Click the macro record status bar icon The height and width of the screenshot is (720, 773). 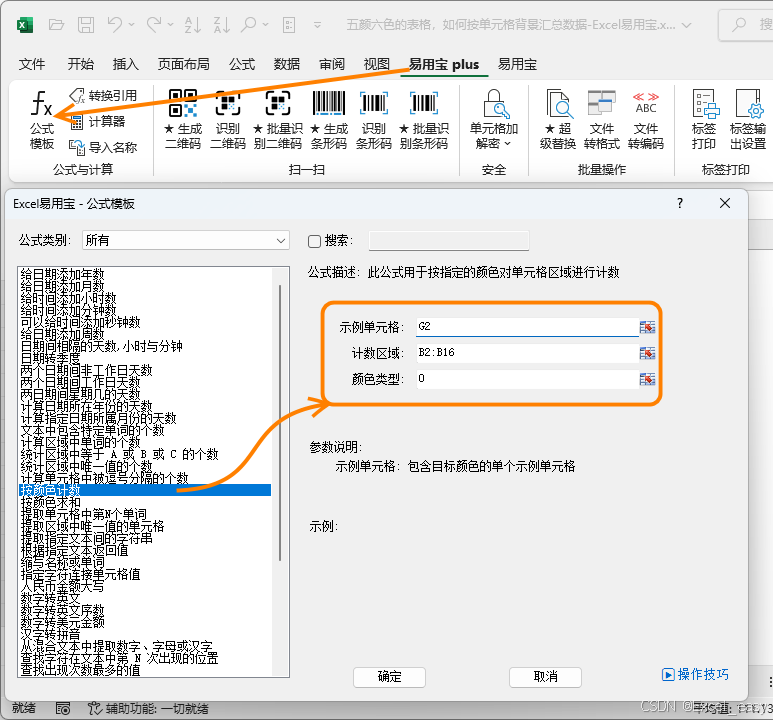63,709
